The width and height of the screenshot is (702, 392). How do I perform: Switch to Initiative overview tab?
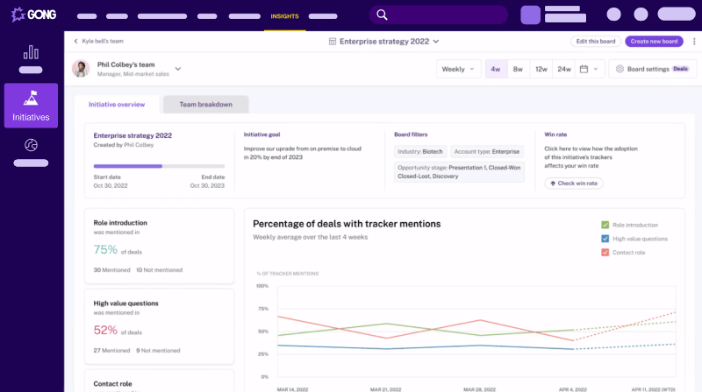pyautogui.click(x=116, y=104)
